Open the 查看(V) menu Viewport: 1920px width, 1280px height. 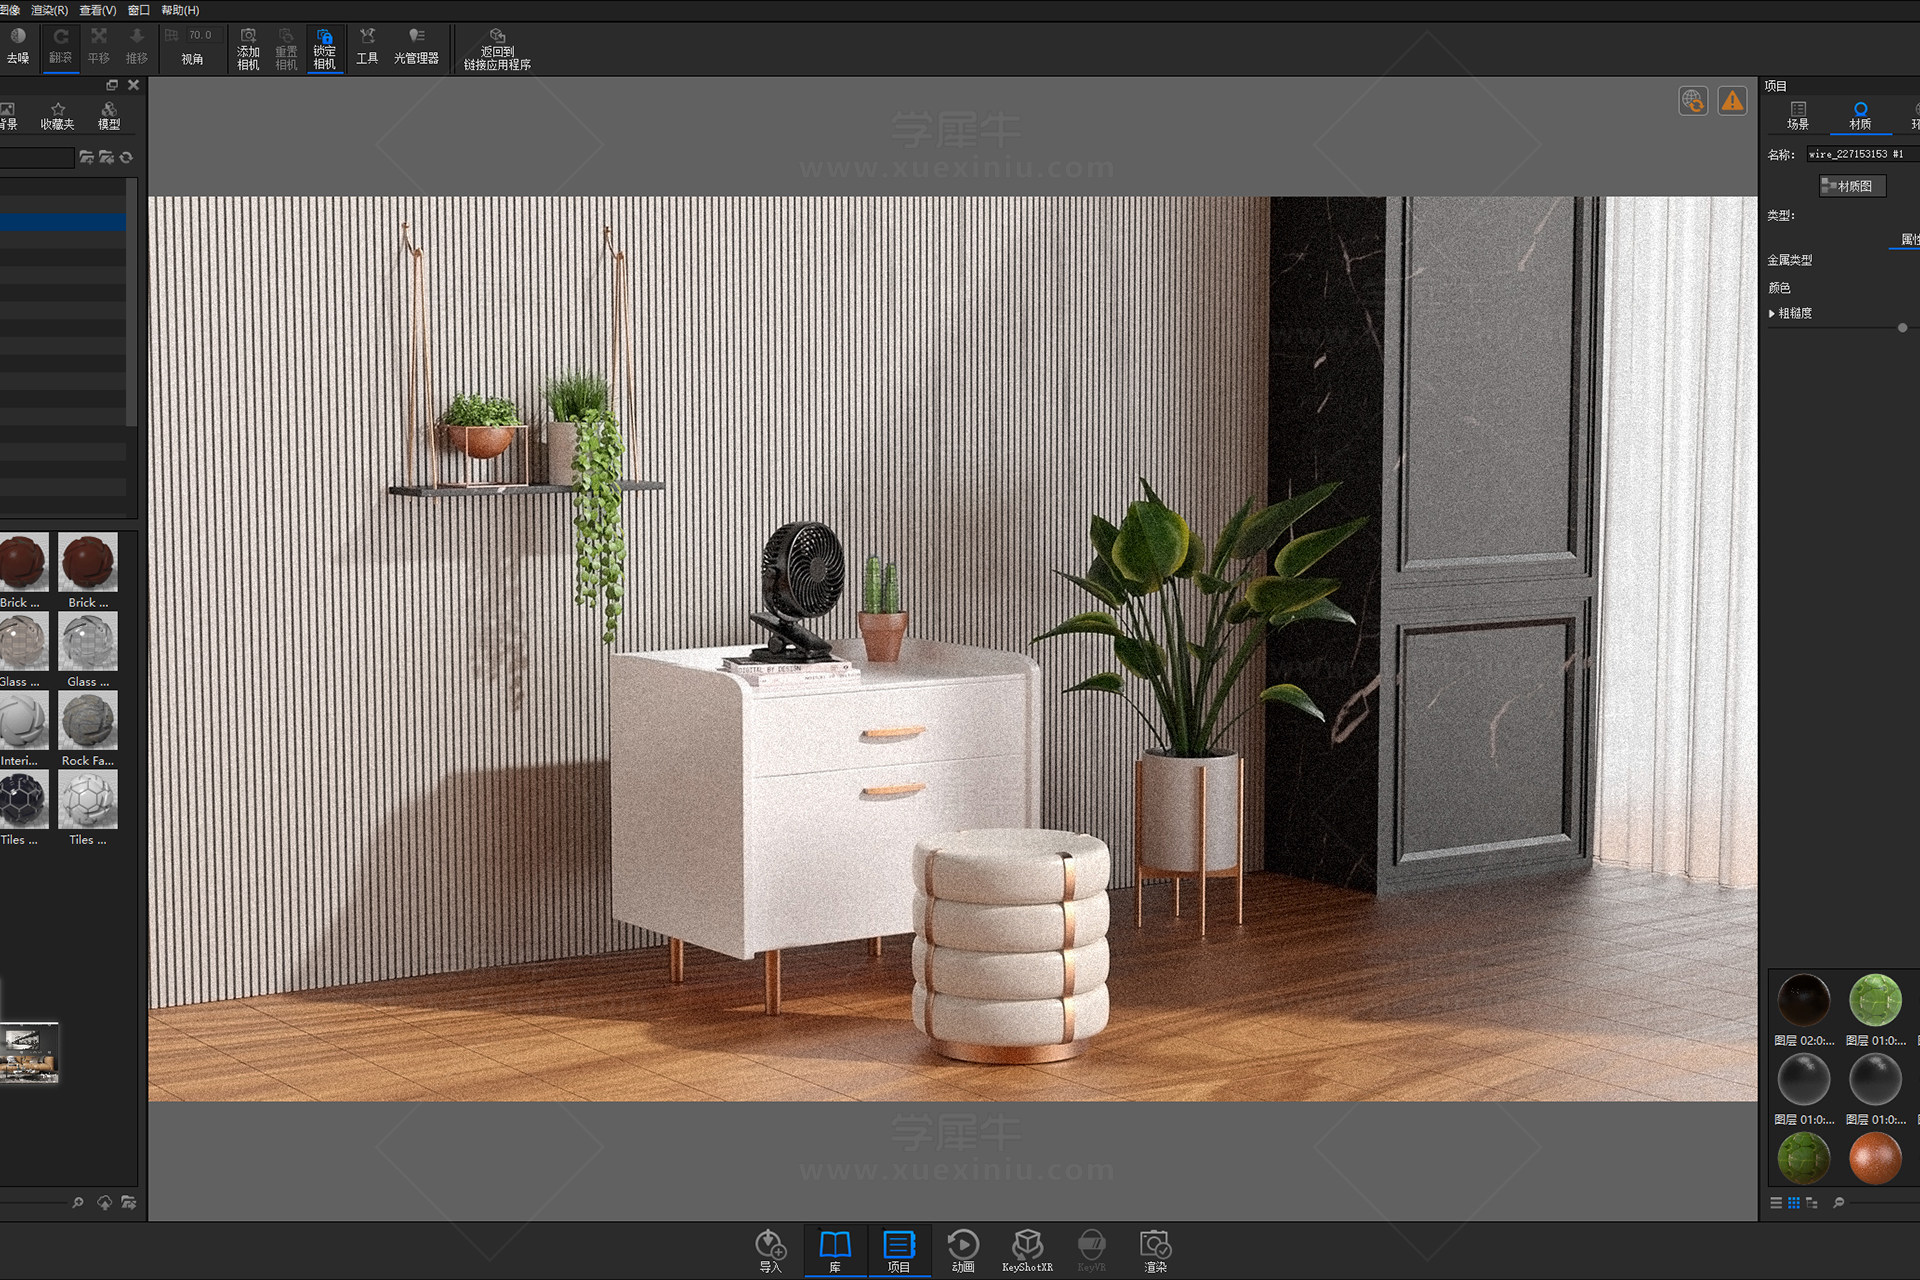tap(97, 10)
